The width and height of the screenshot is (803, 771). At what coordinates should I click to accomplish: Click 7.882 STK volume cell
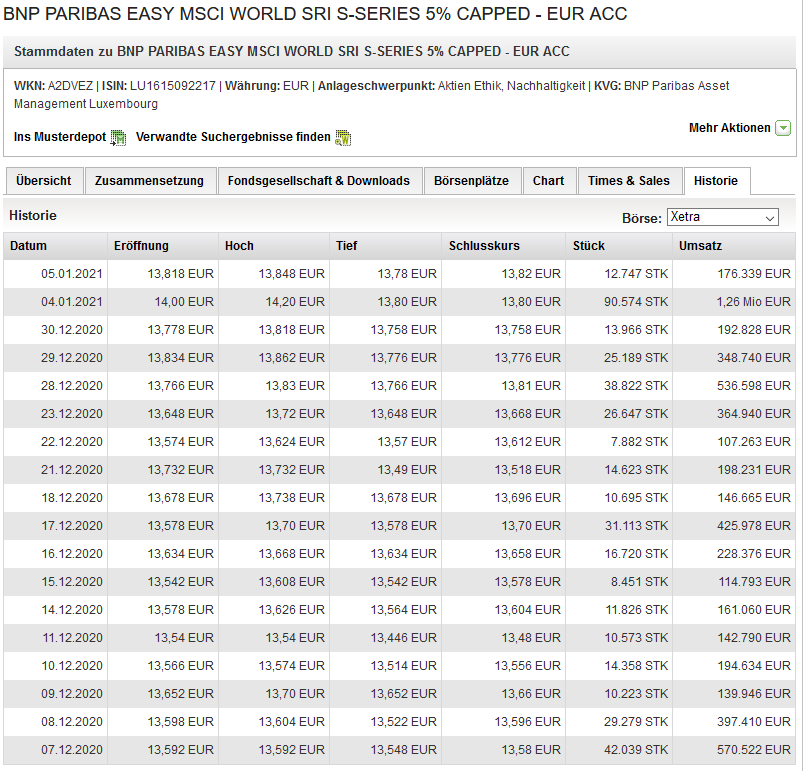(x=640, y=442)
